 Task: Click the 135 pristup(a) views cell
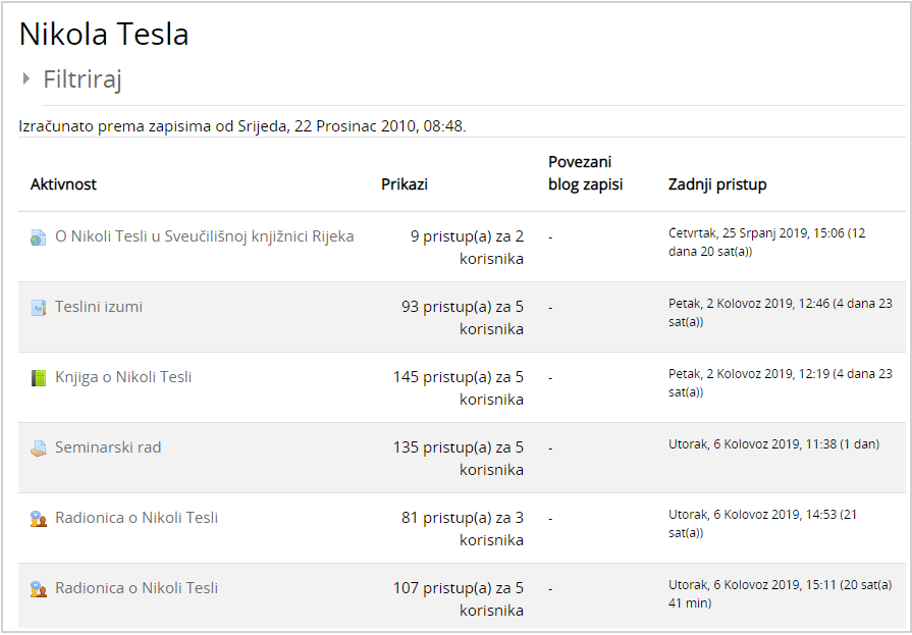coord(458,458)
